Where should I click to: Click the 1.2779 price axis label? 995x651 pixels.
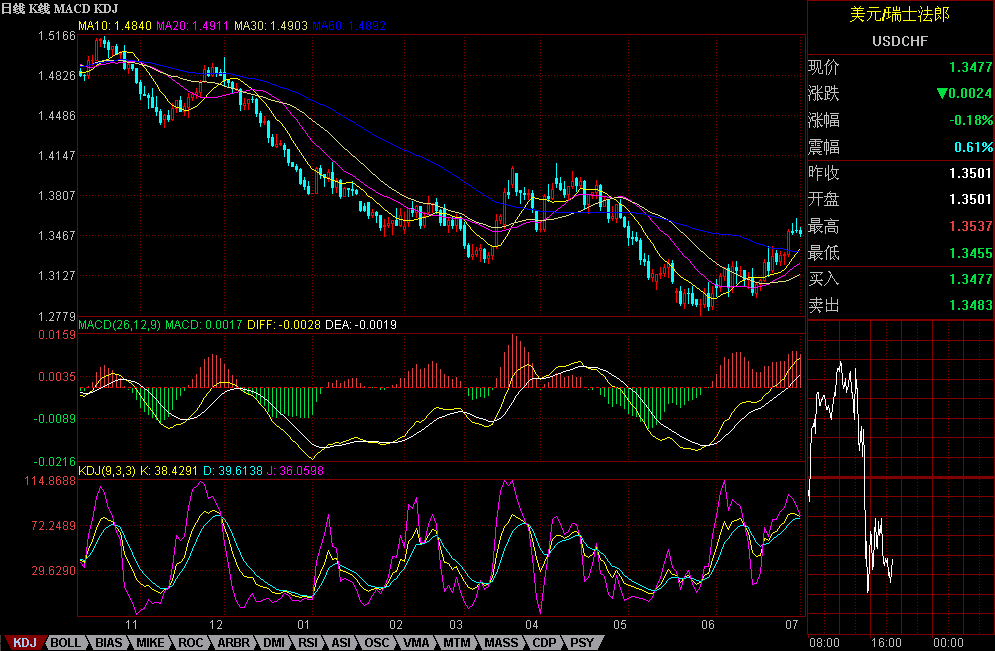click(x=56, y=316)
